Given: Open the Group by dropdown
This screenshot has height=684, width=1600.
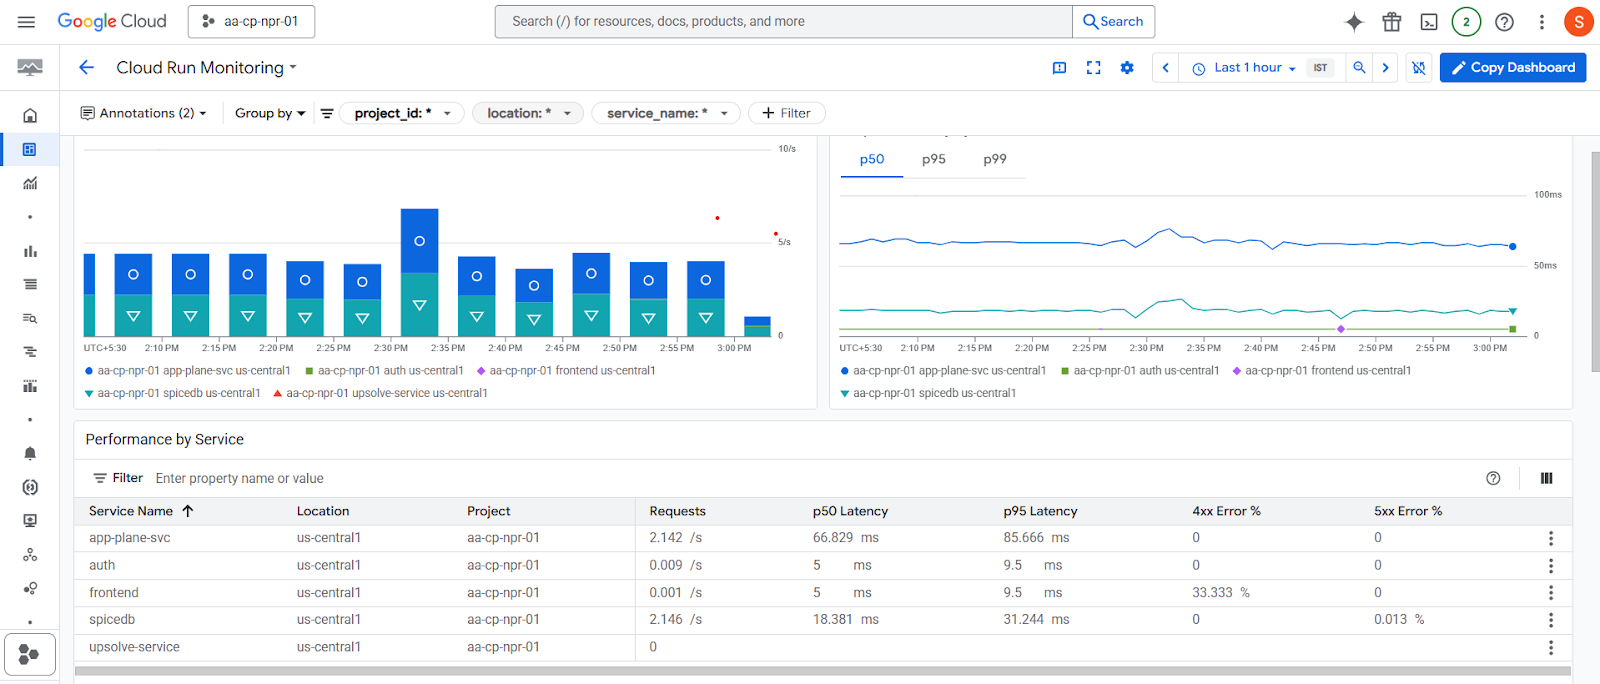Looking at the screenshot, I should 270,113.
